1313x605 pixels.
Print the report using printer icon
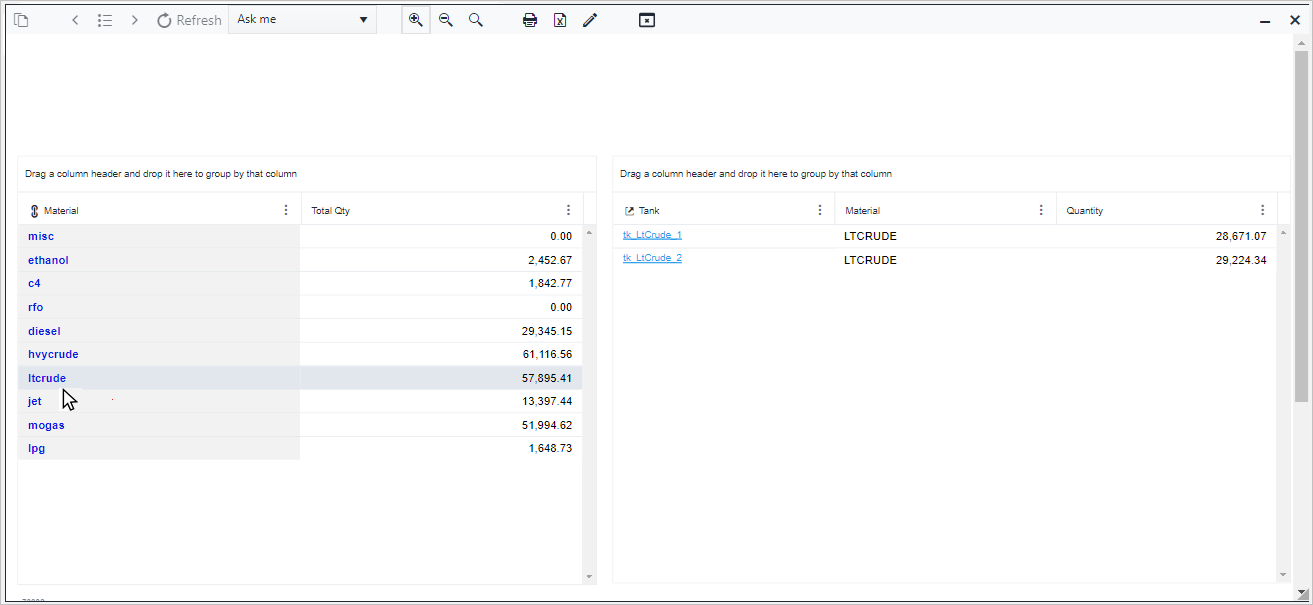[530, 20]
